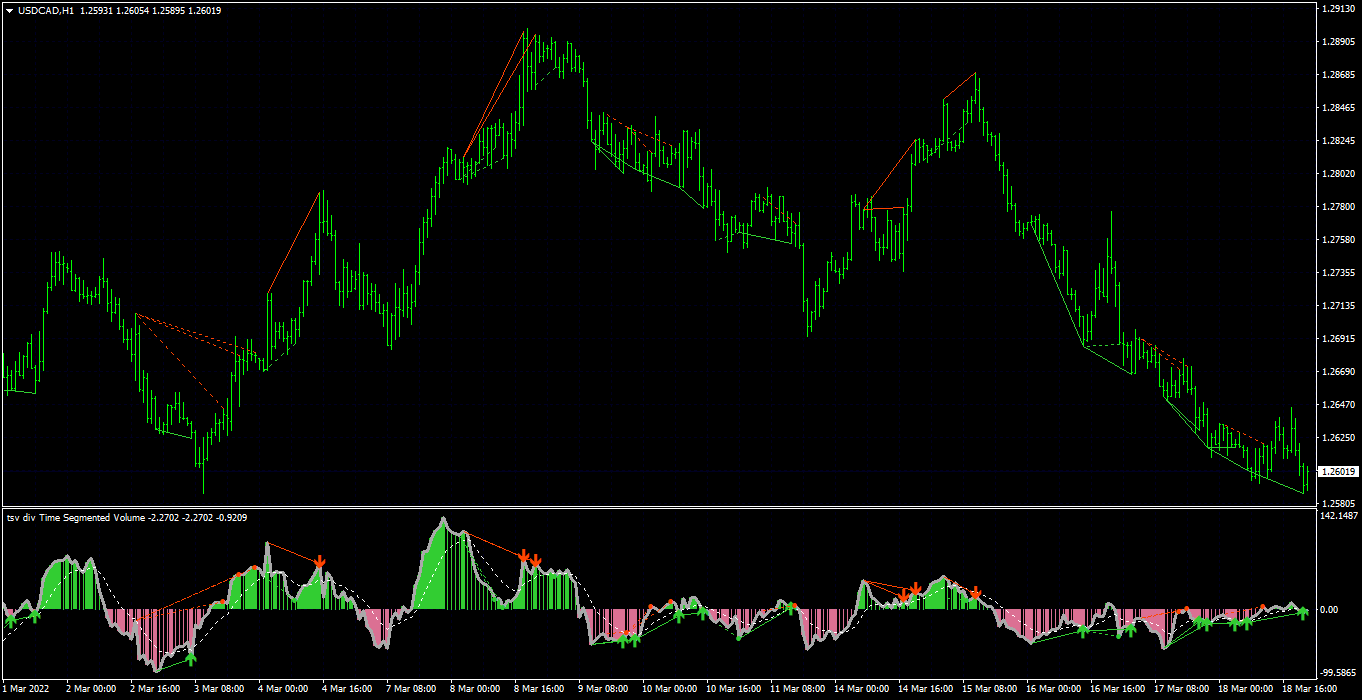Click the -99.5865 indicator minimum value
1362x700 pixels.
[1338, 673]
